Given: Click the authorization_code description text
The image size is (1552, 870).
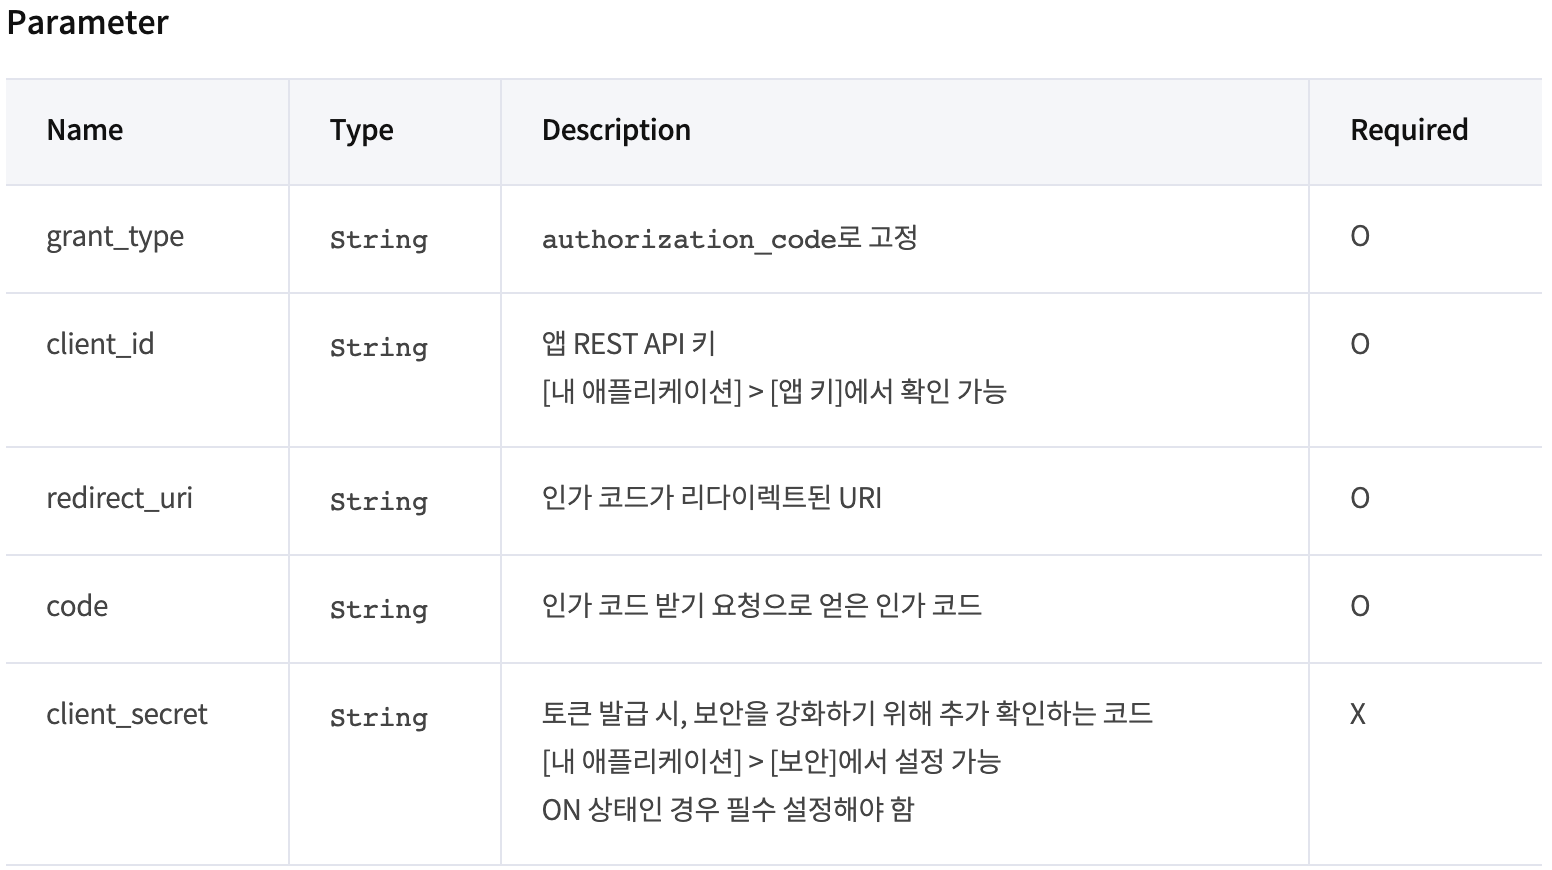Looking at the screenshot, I should pos(730,238).
